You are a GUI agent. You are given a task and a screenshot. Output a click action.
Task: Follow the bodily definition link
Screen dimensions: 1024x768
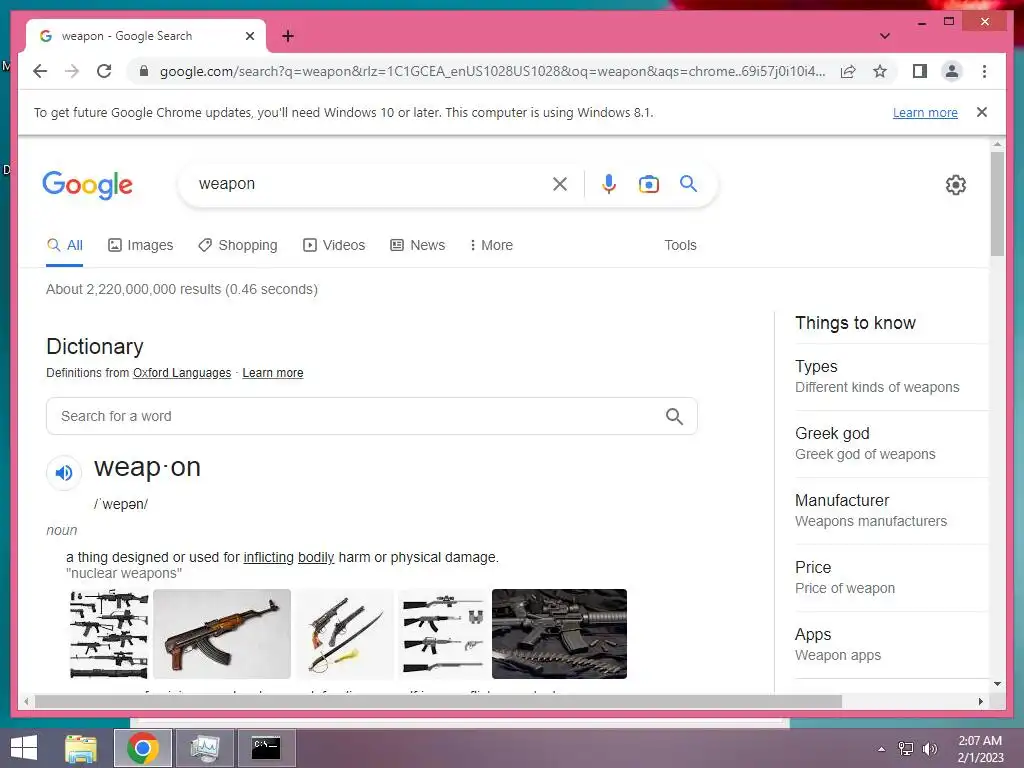(x=316, y=558)
